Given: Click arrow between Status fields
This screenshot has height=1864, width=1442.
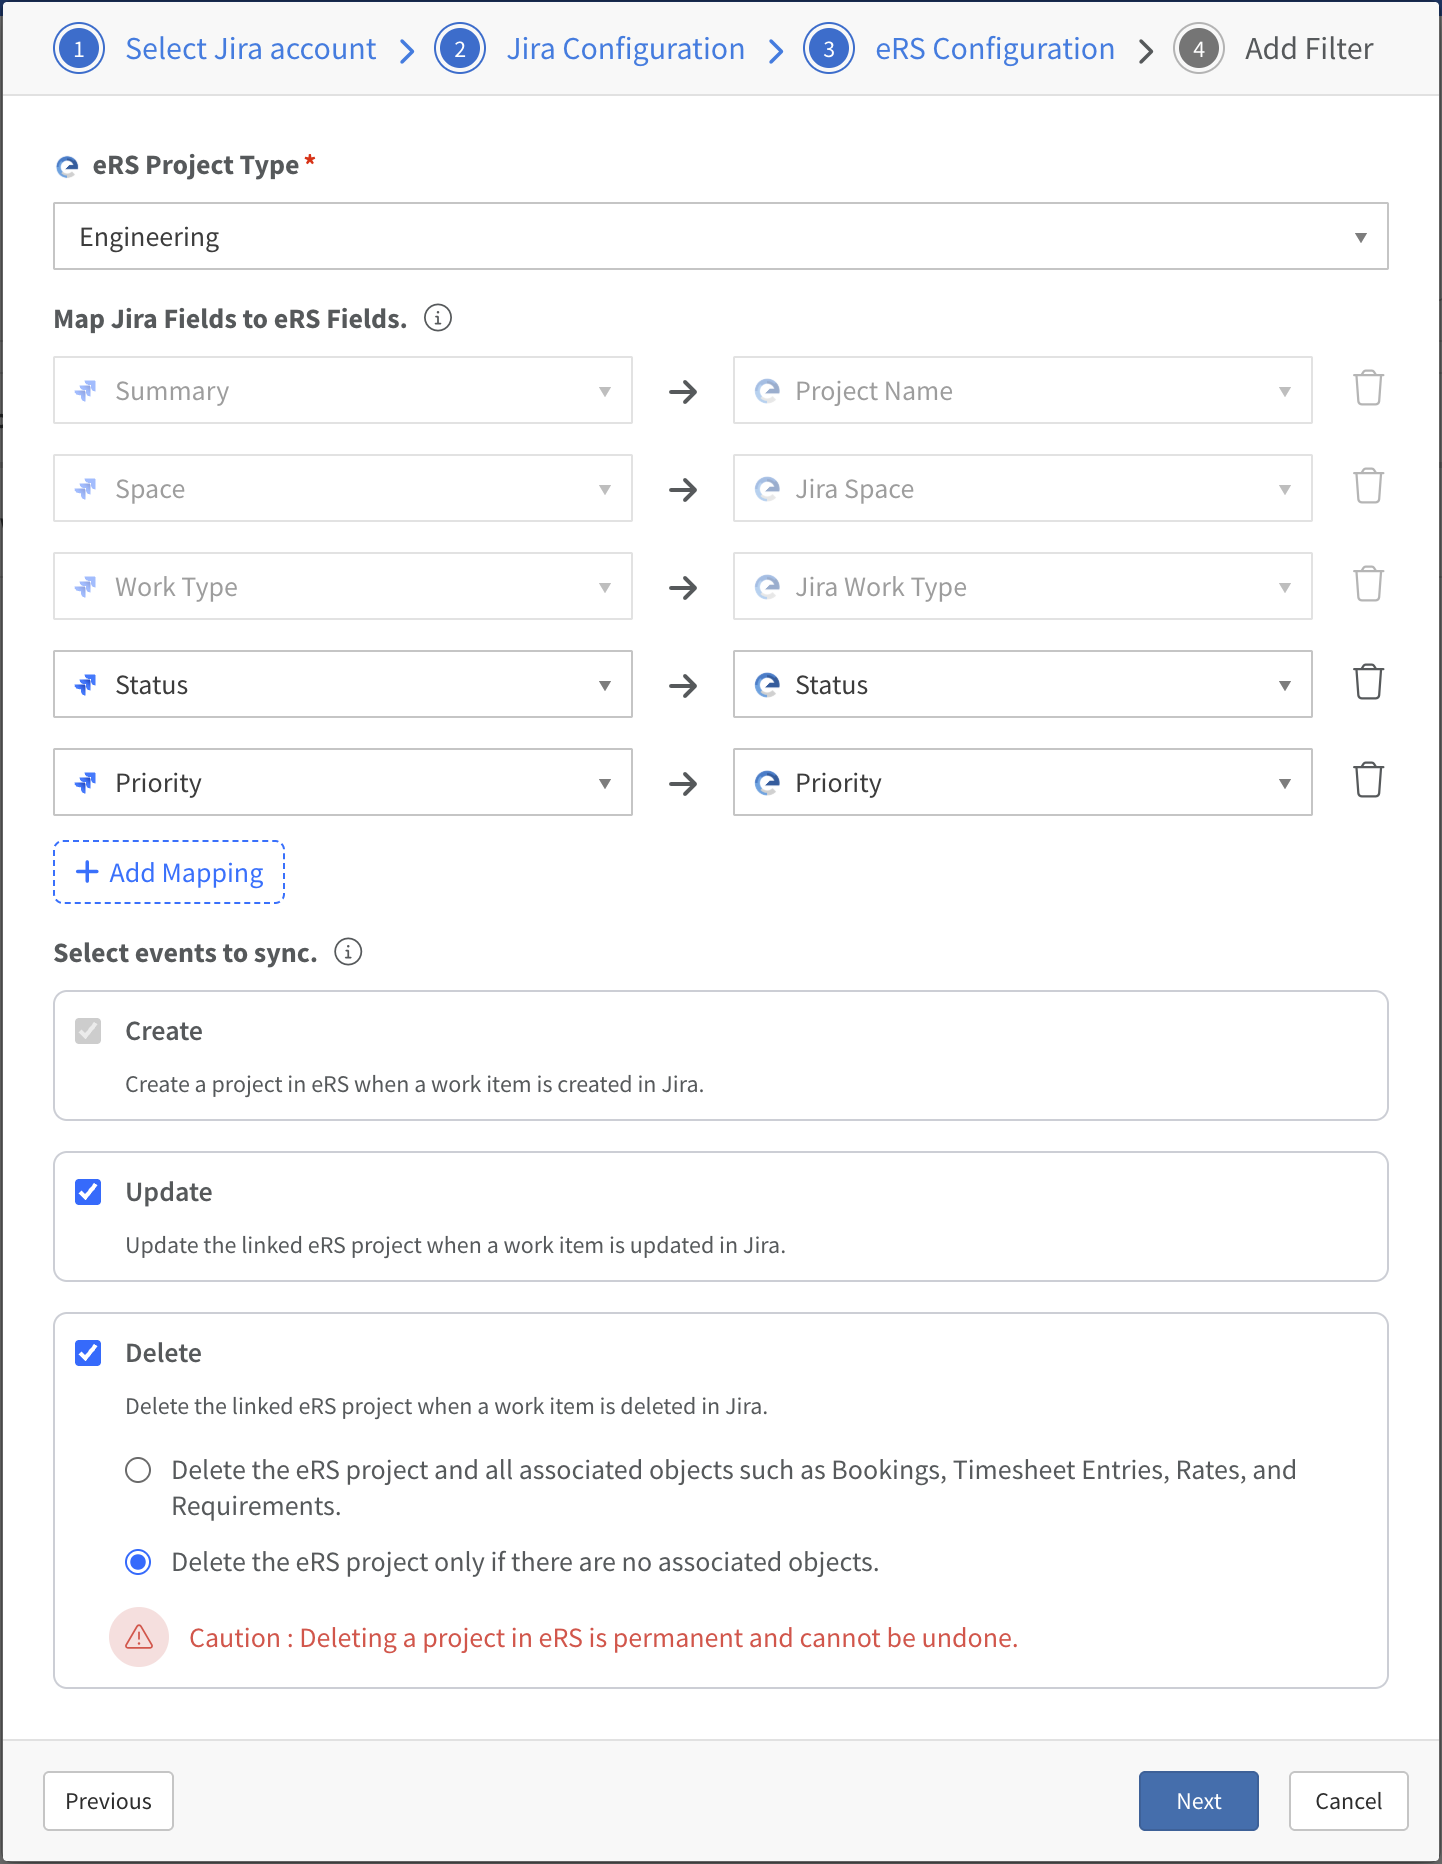Looking at the screenshot, I should [683, 685].
